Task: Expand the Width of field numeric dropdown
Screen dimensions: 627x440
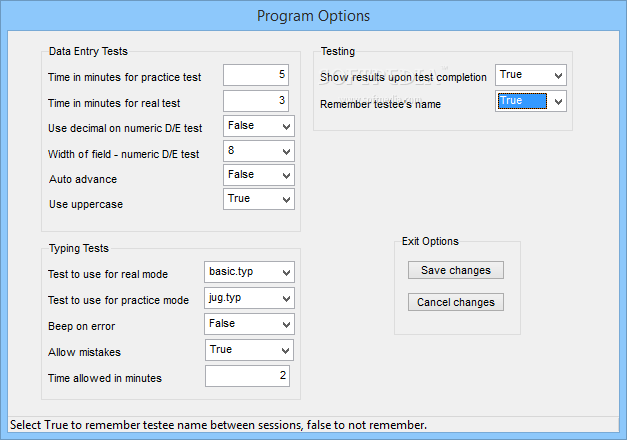Action: tap(259, 151)
